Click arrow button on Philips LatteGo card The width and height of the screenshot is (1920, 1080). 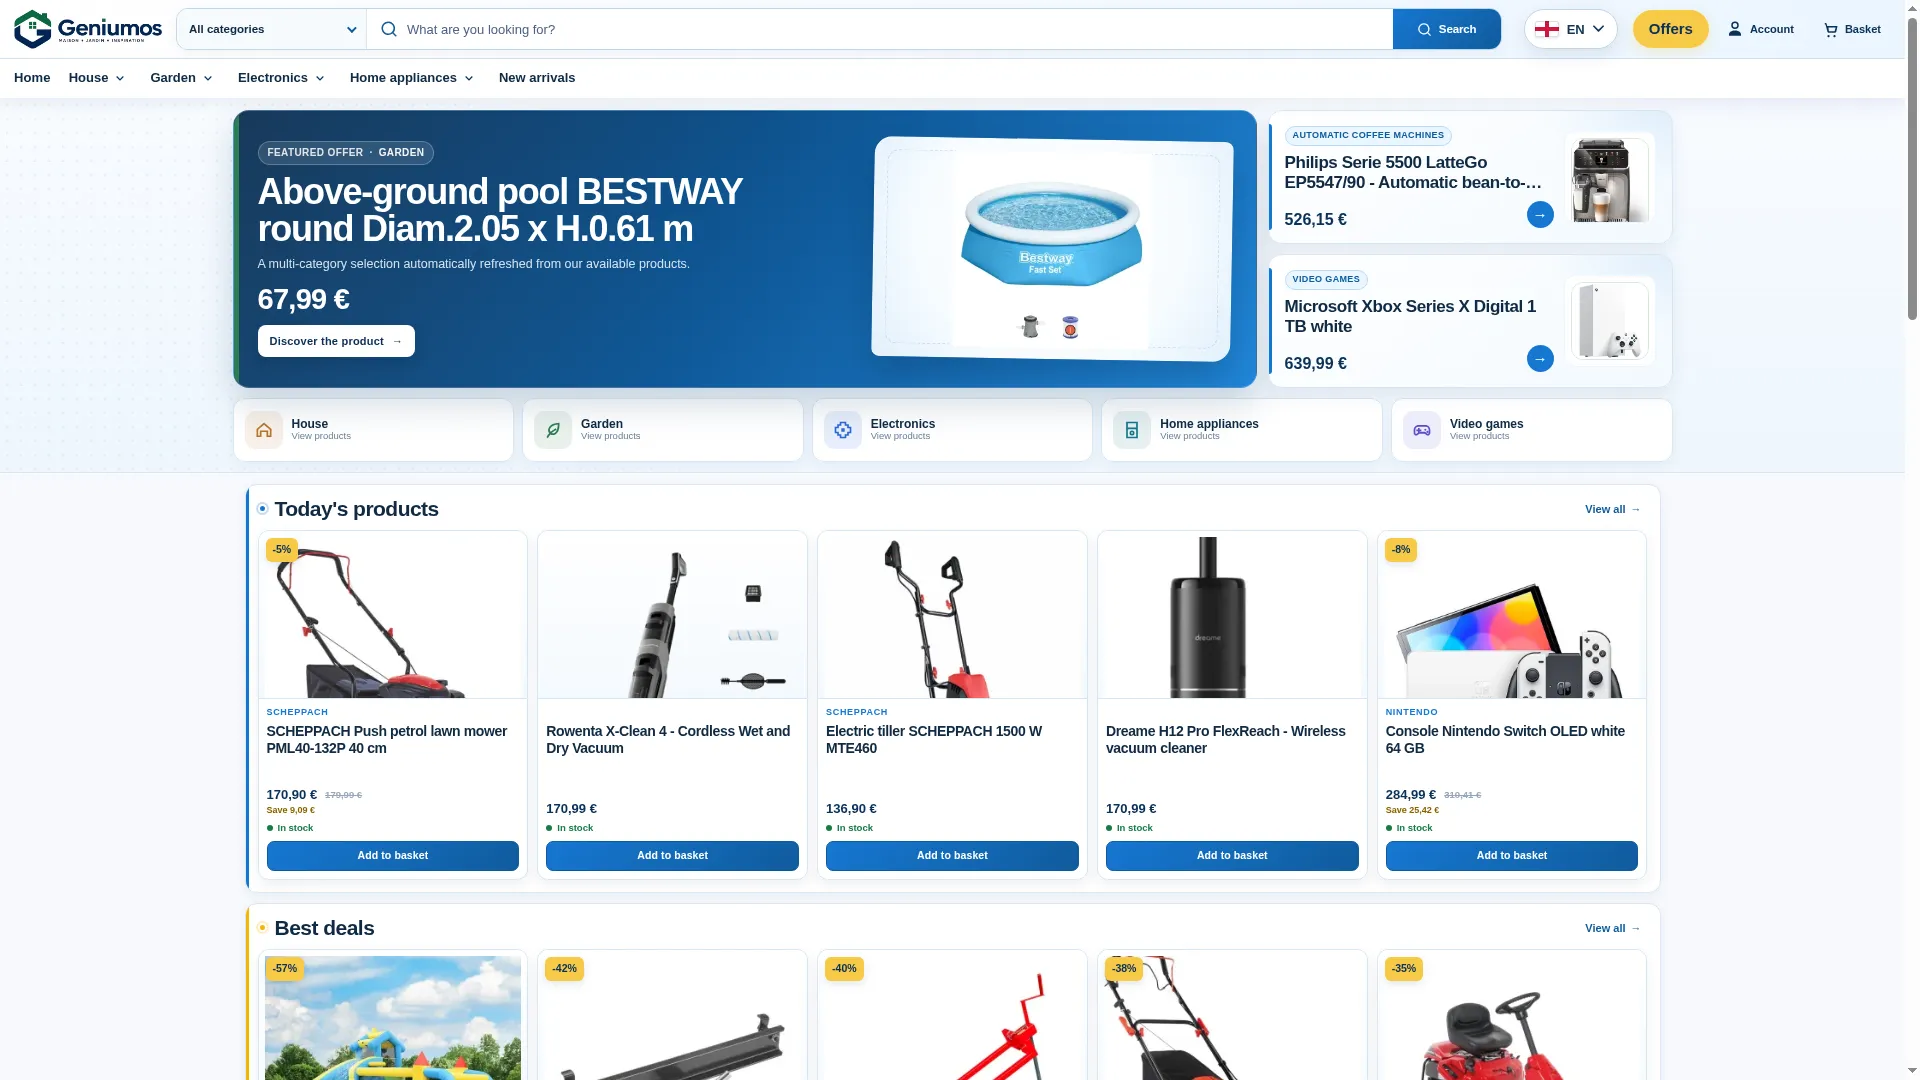(1540, 215)
